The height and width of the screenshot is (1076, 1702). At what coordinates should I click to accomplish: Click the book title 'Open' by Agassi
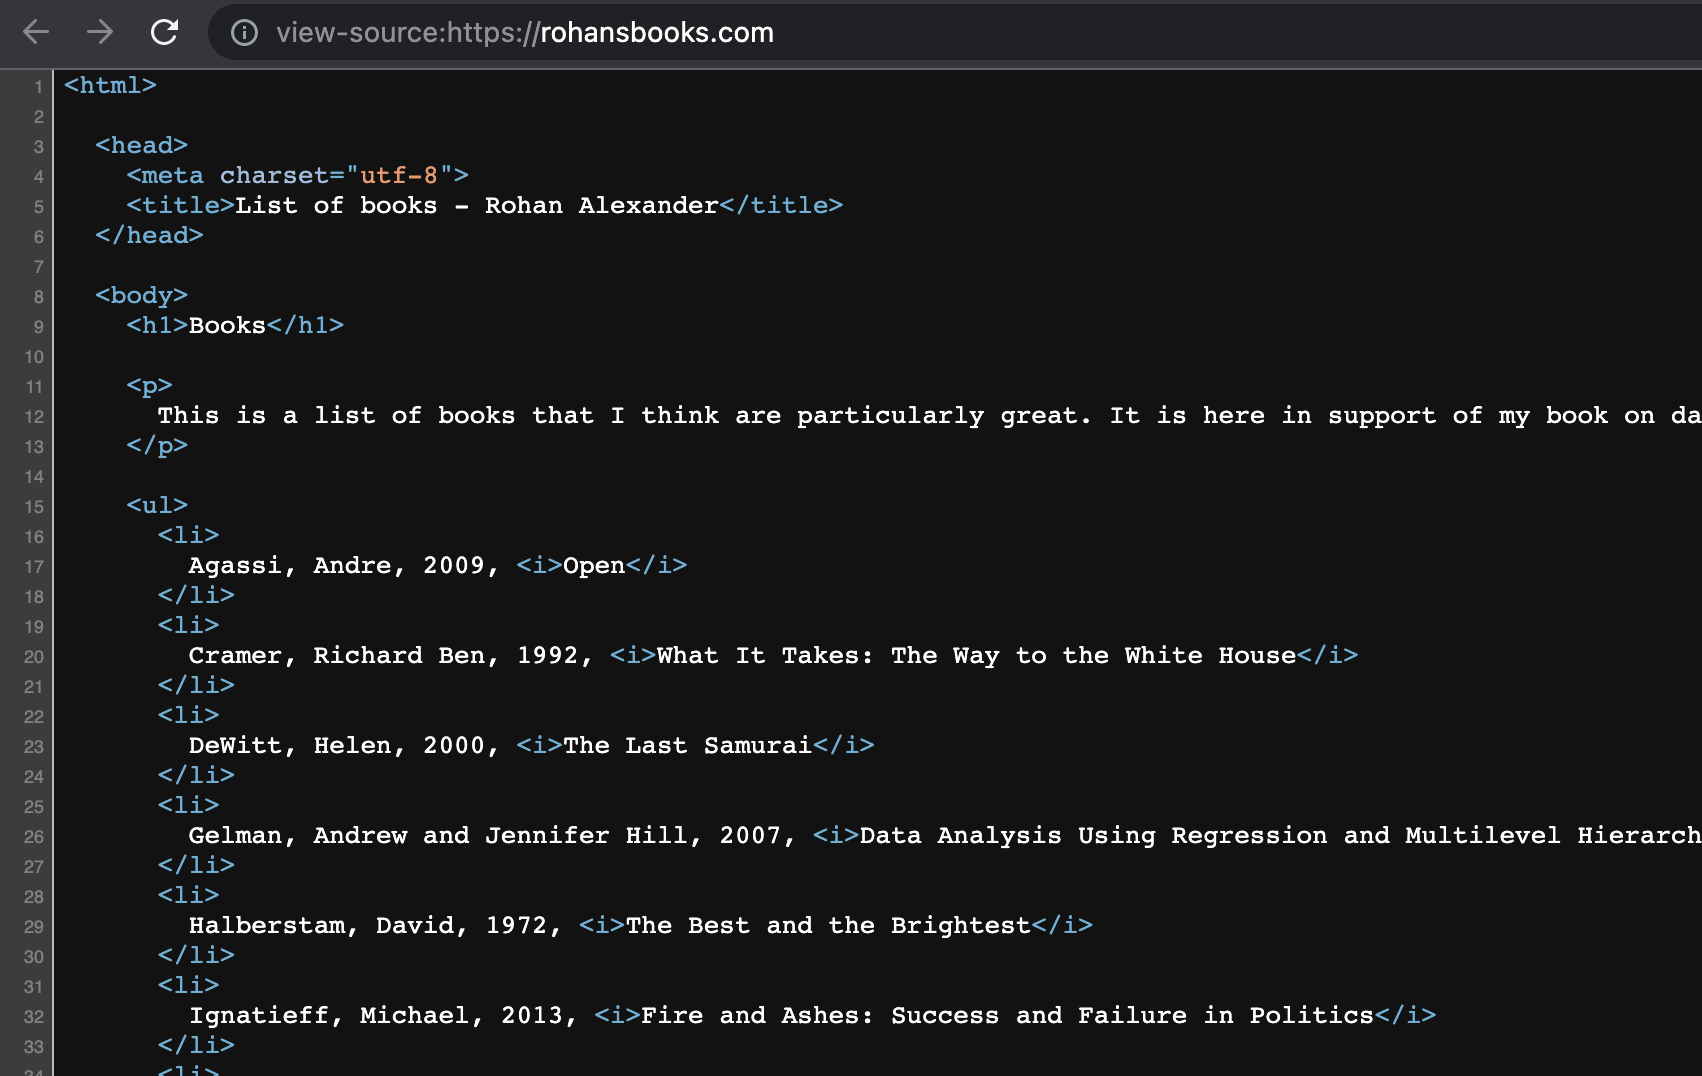click(x=594, y=566)
